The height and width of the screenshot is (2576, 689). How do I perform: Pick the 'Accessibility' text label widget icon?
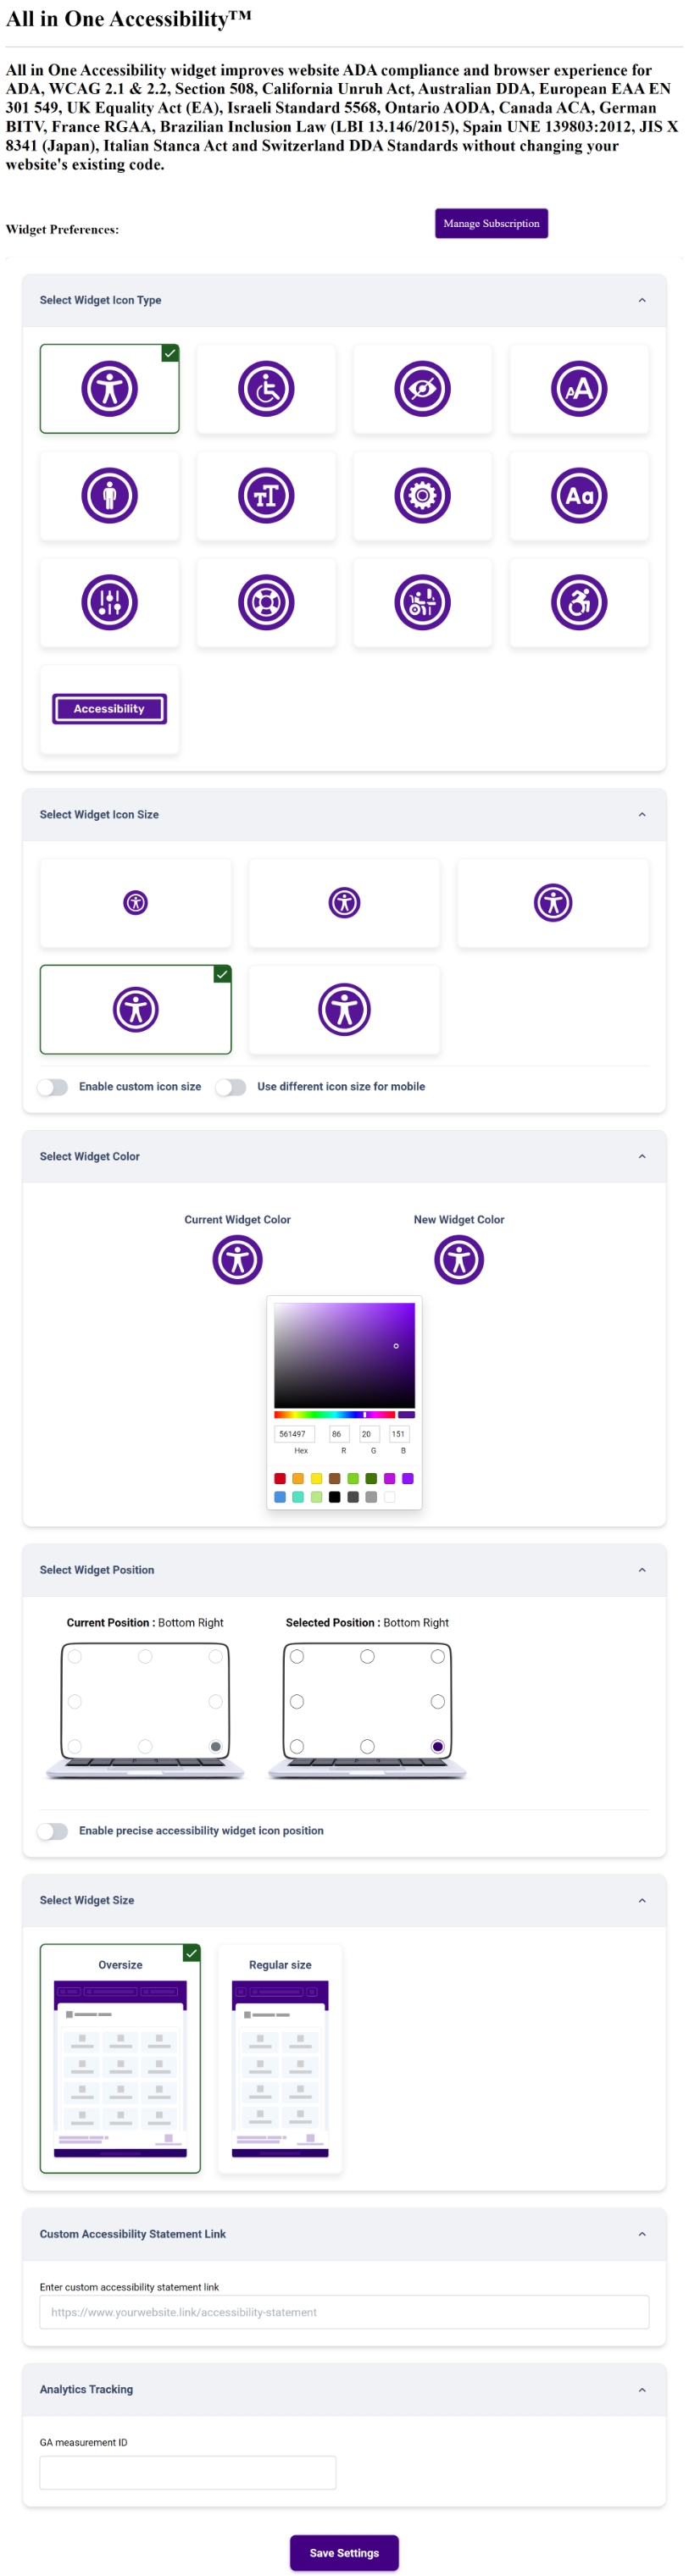(110, 708)
